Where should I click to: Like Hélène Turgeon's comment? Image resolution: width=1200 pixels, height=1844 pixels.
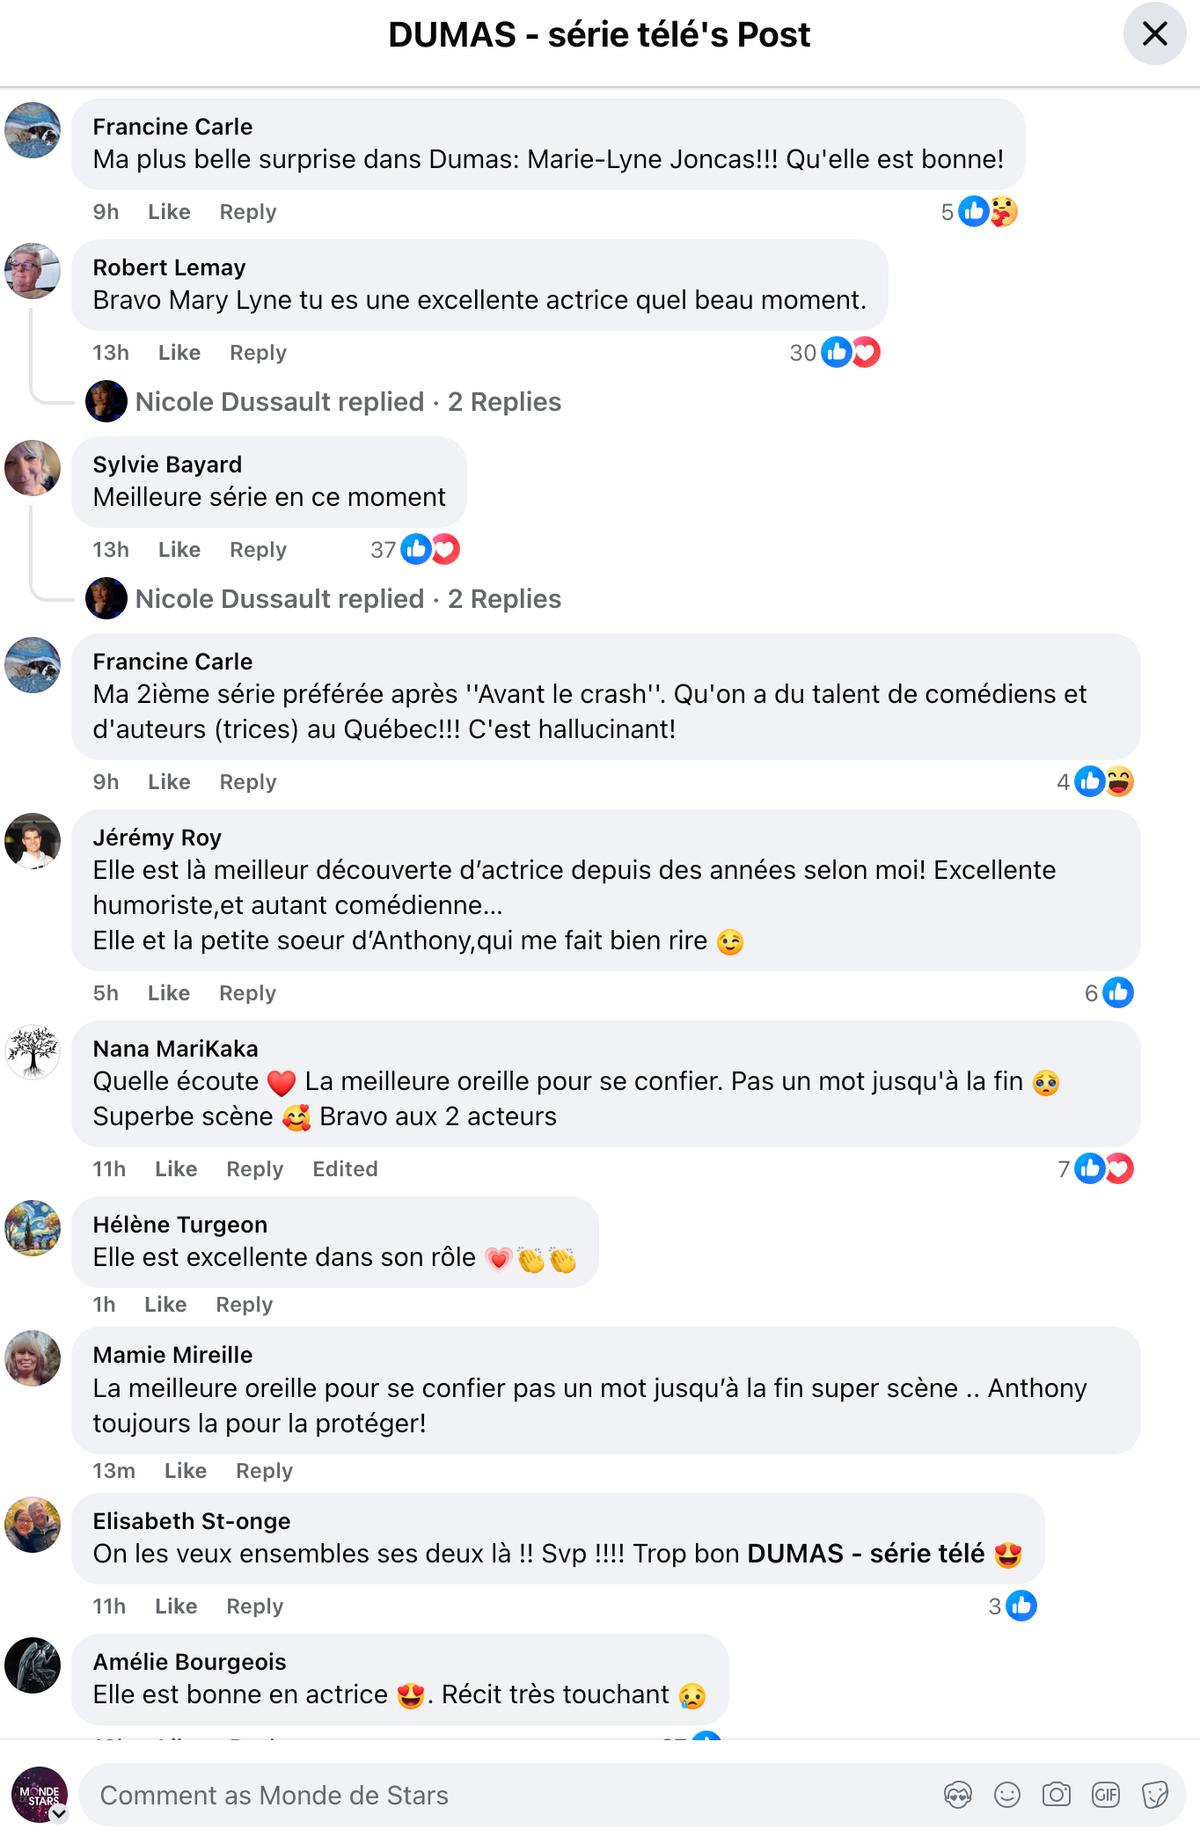(165, 1305)
